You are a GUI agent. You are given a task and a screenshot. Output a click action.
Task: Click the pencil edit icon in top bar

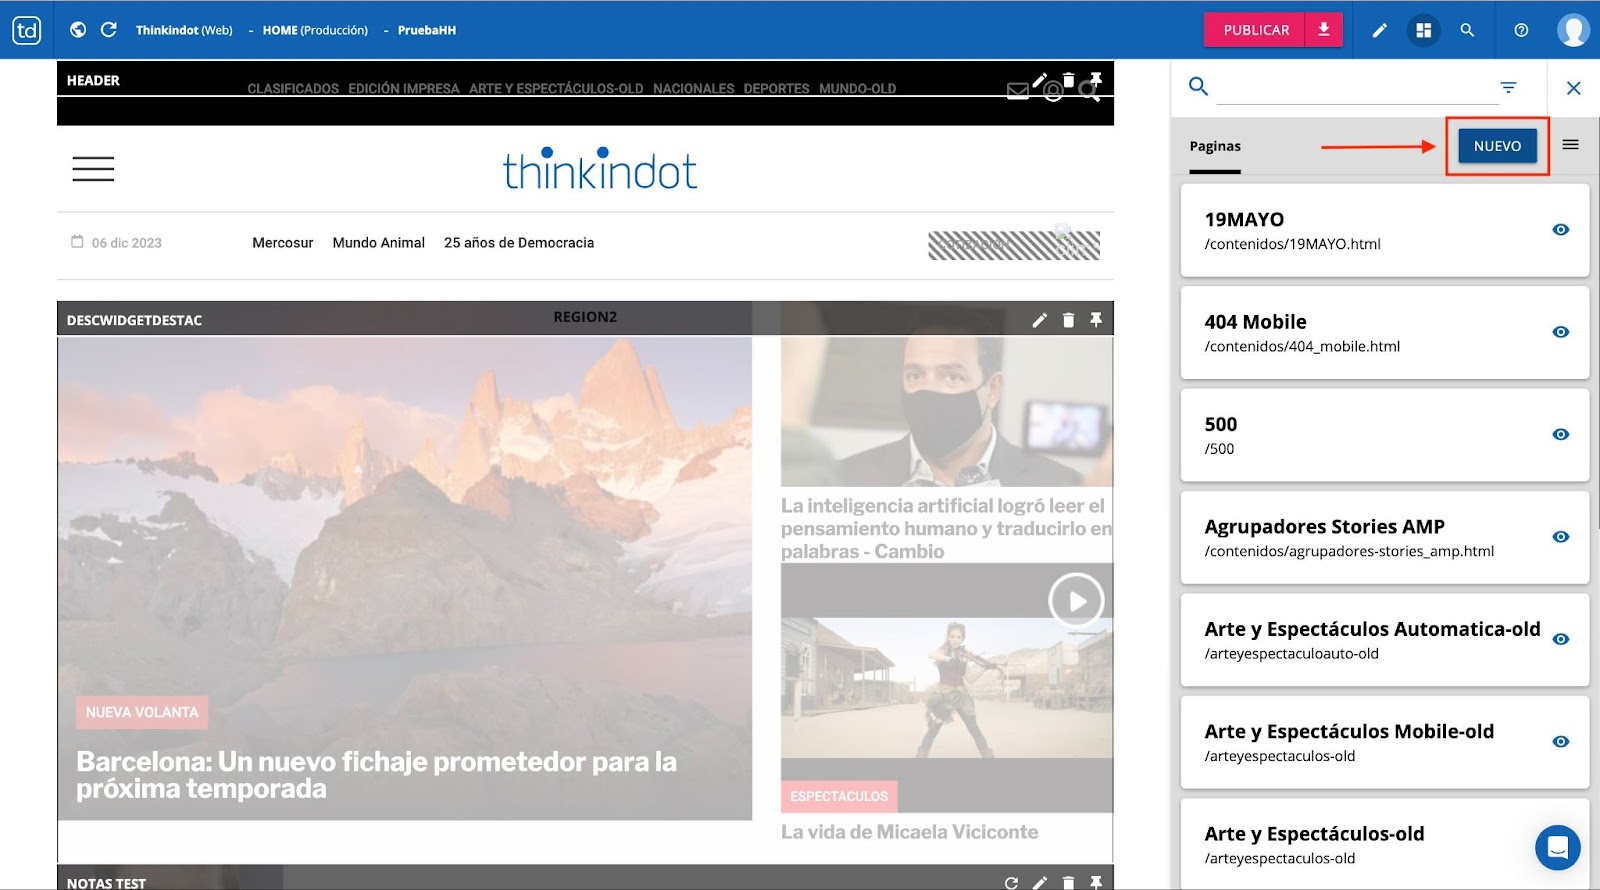click(x=1379, y=30)
